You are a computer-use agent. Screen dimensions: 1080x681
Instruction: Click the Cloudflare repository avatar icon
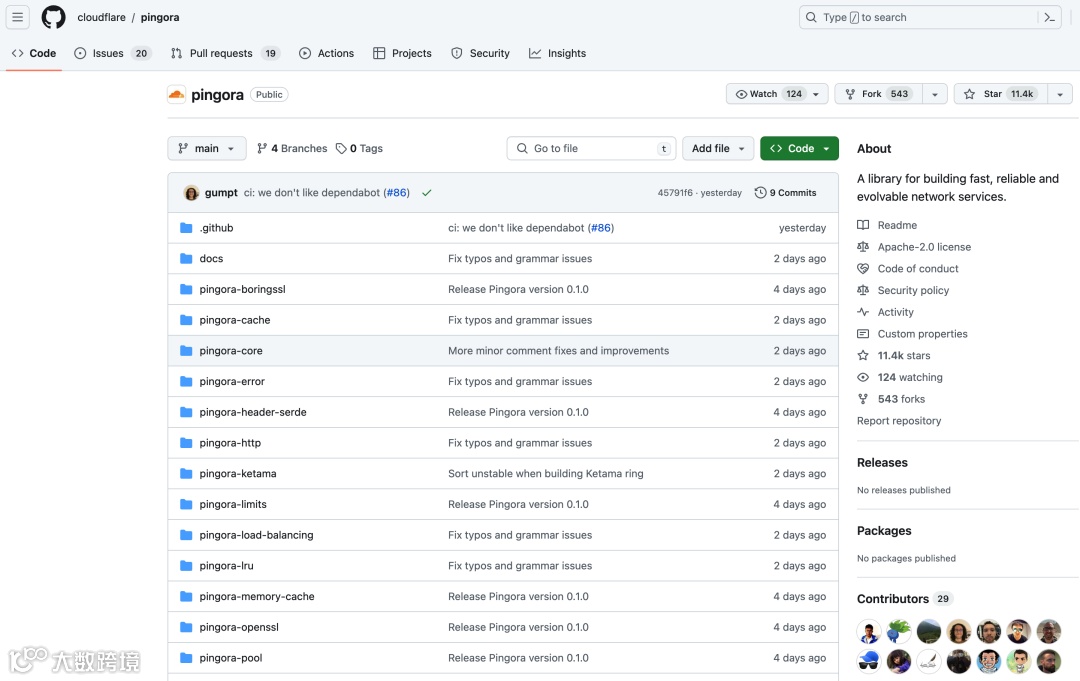[176, 94]
